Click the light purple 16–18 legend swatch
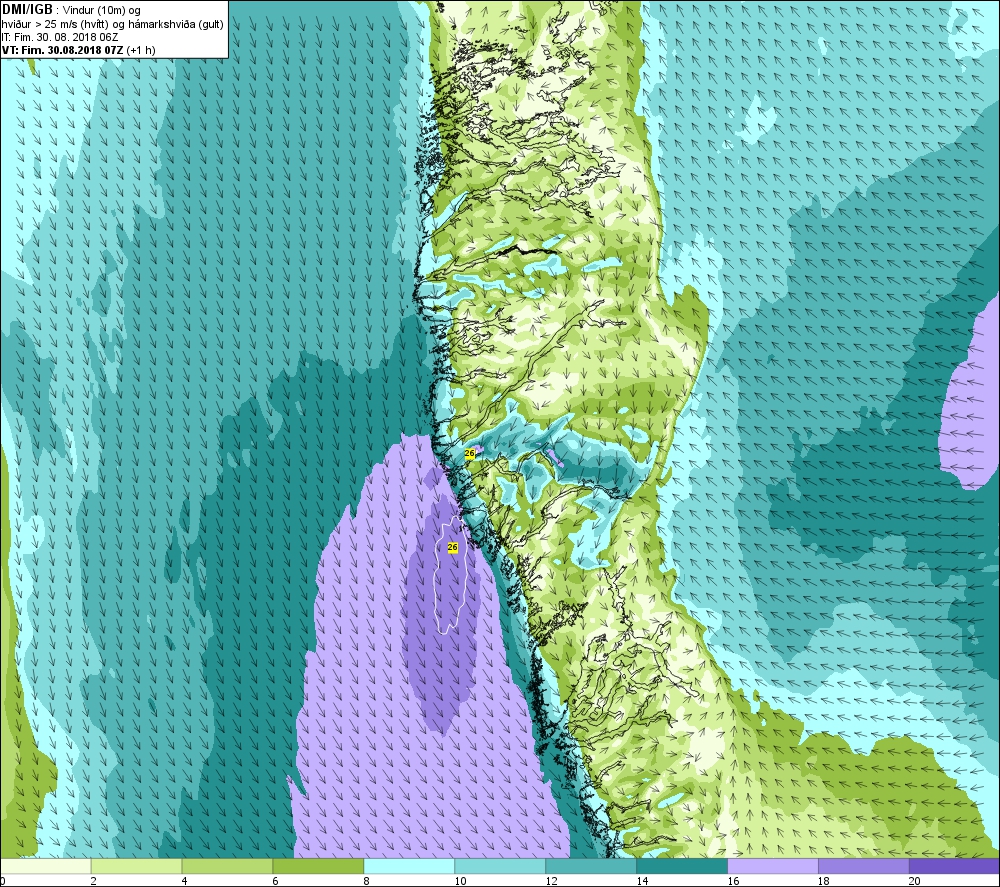 pyautogui.click(x=772, y=866)
